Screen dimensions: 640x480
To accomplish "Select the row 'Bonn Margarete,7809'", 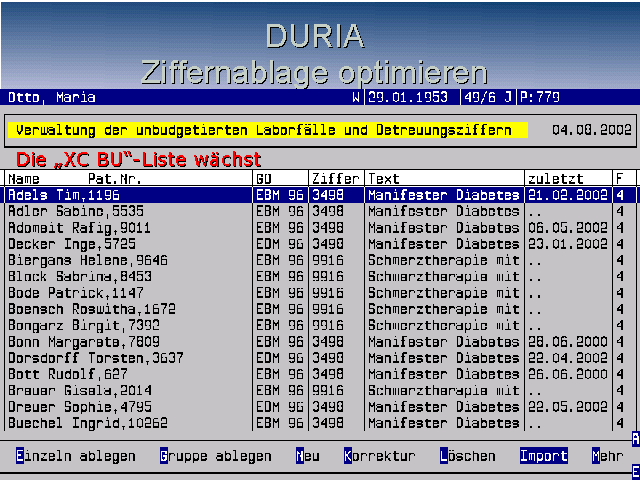I will 320,342.
